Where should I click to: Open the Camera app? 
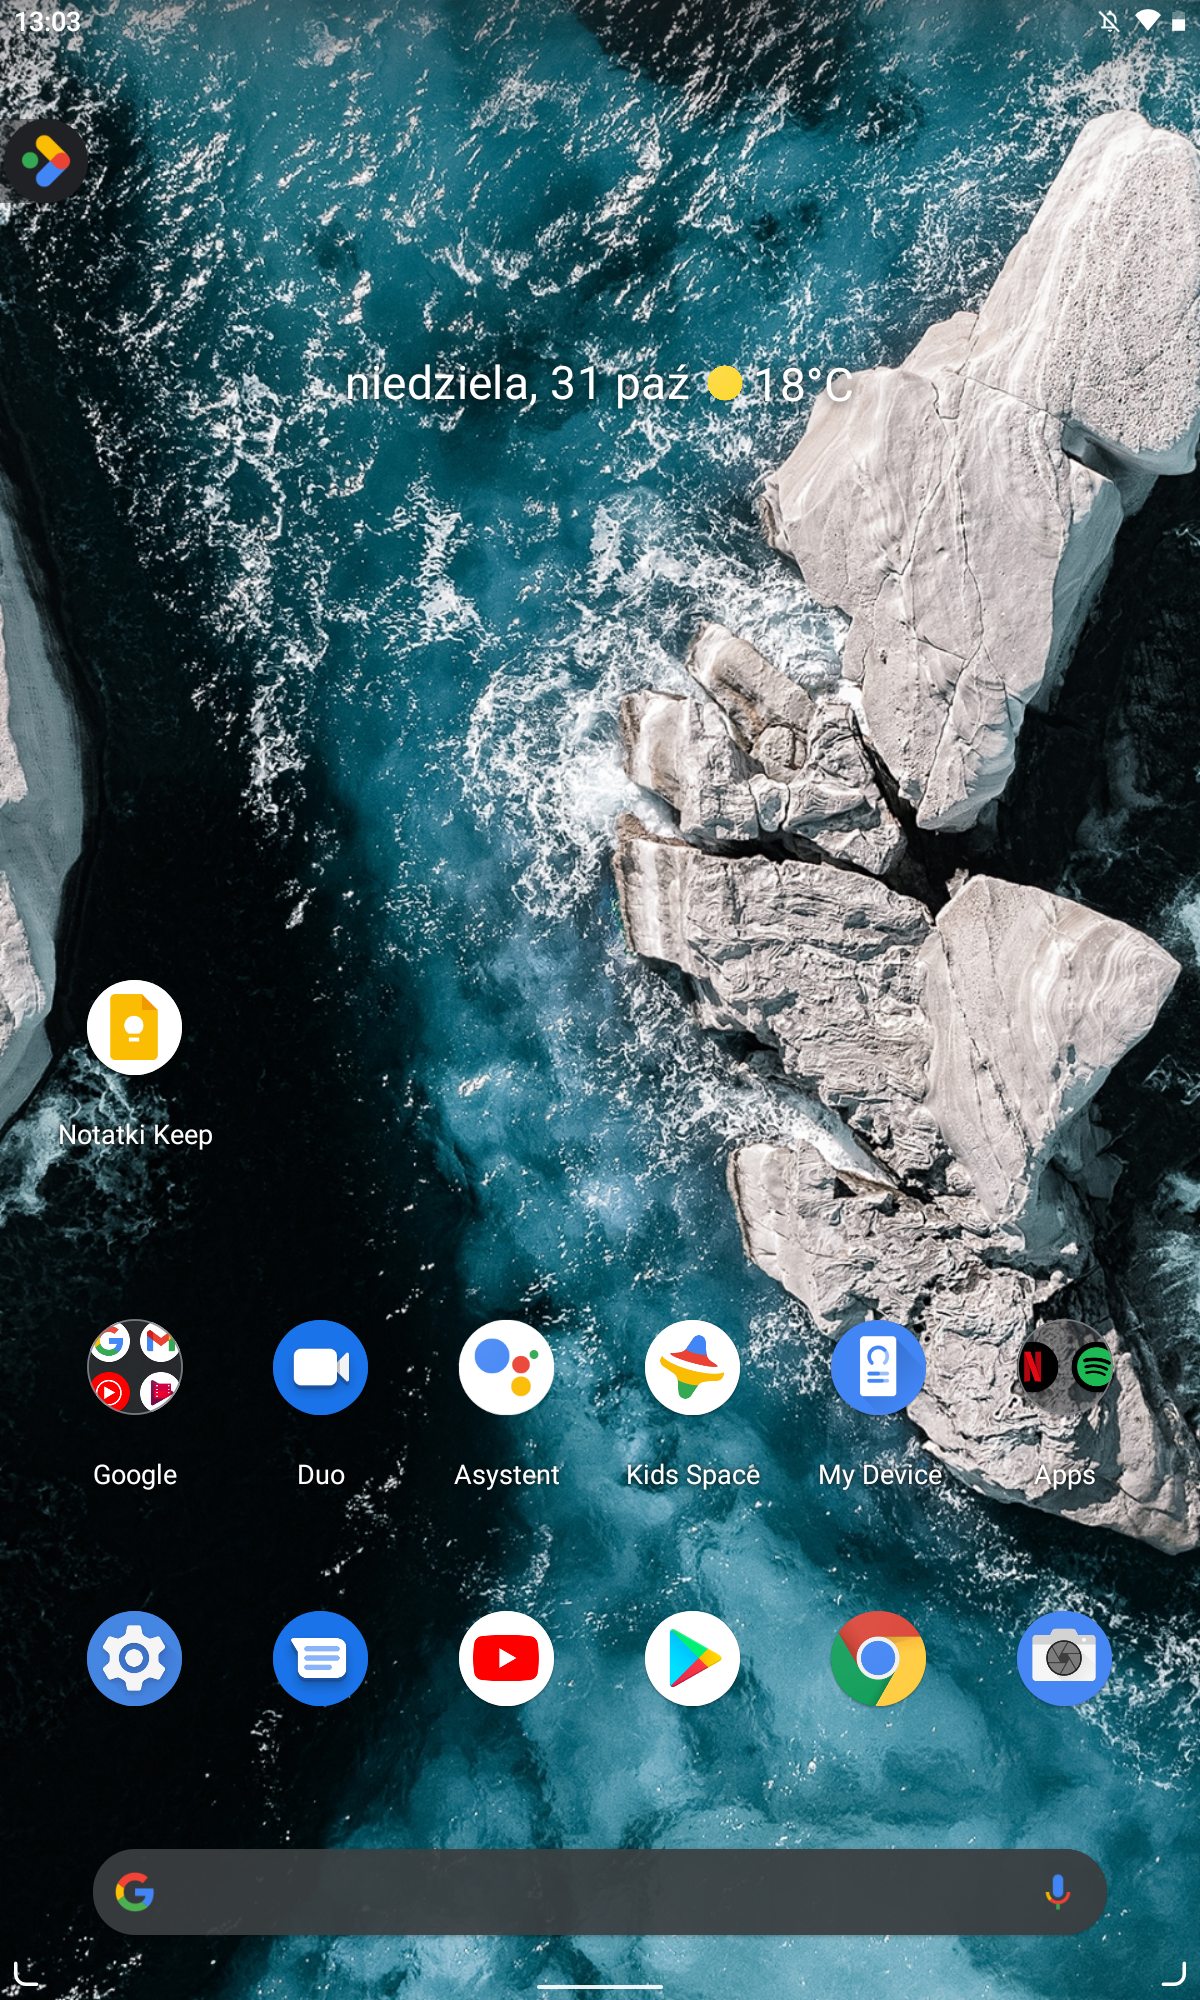tap(1064, 1658)
